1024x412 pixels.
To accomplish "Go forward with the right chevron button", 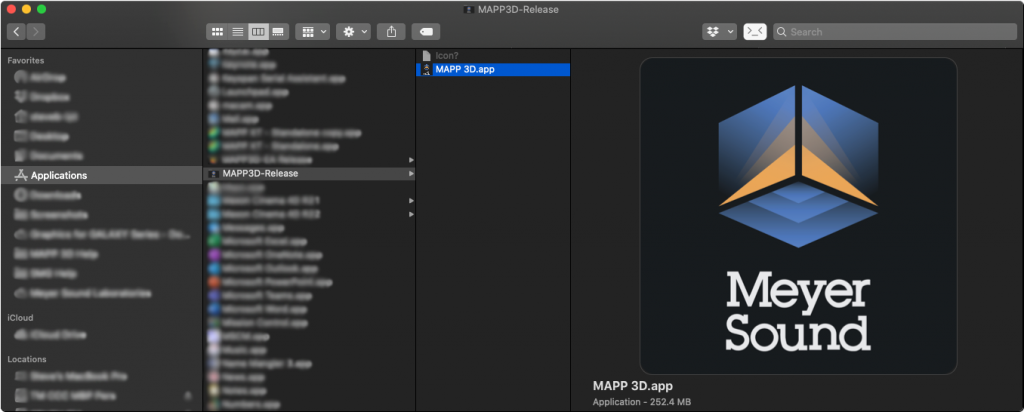I will pyautogui.click(x=35, y=31).
